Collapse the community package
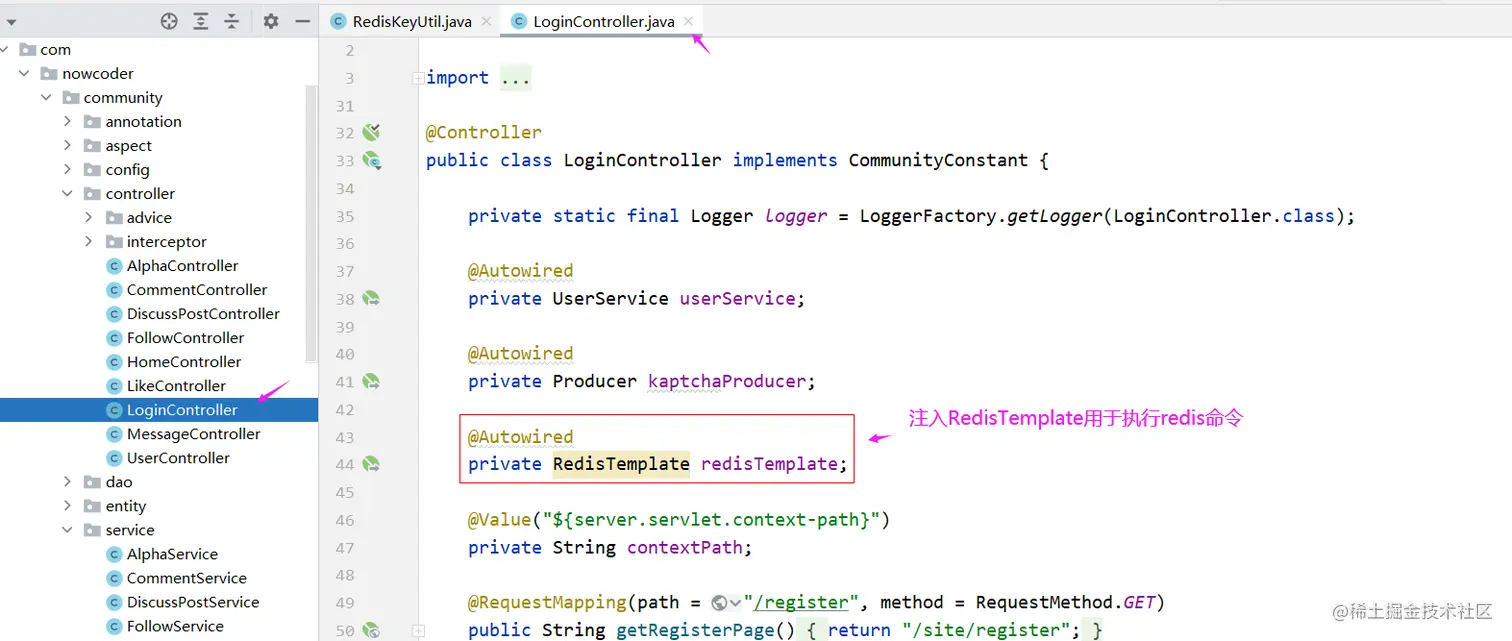The image size is (1512, 641). pyautogui.click(x=46, y=97)
